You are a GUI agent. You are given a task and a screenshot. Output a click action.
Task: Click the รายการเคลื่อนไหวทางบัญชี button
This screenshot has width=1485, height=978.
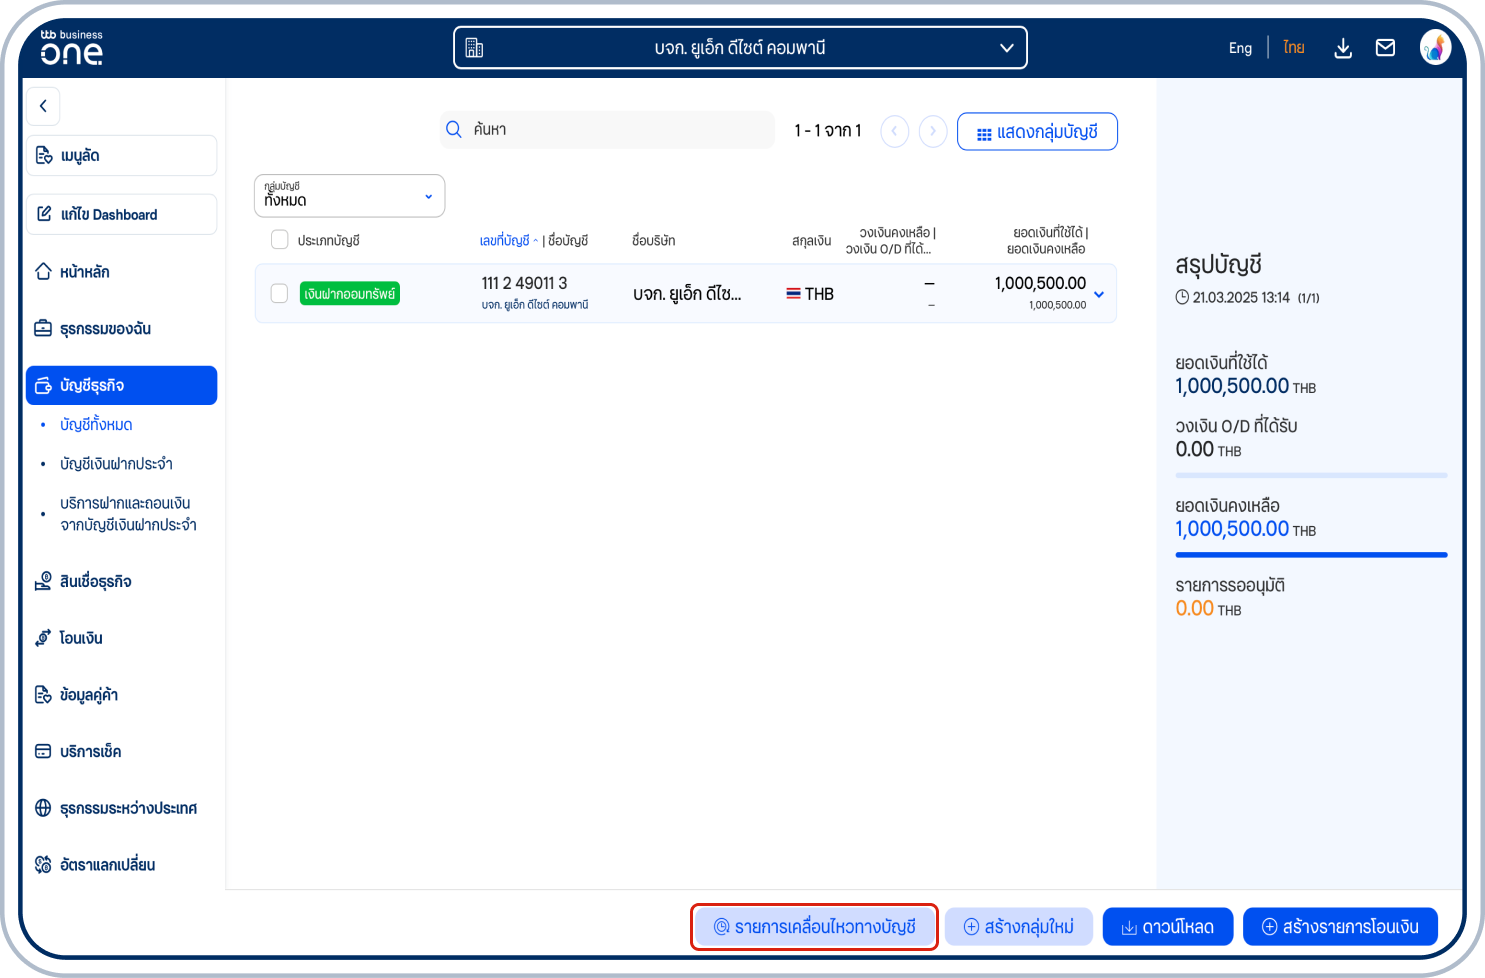click(814, 927)
